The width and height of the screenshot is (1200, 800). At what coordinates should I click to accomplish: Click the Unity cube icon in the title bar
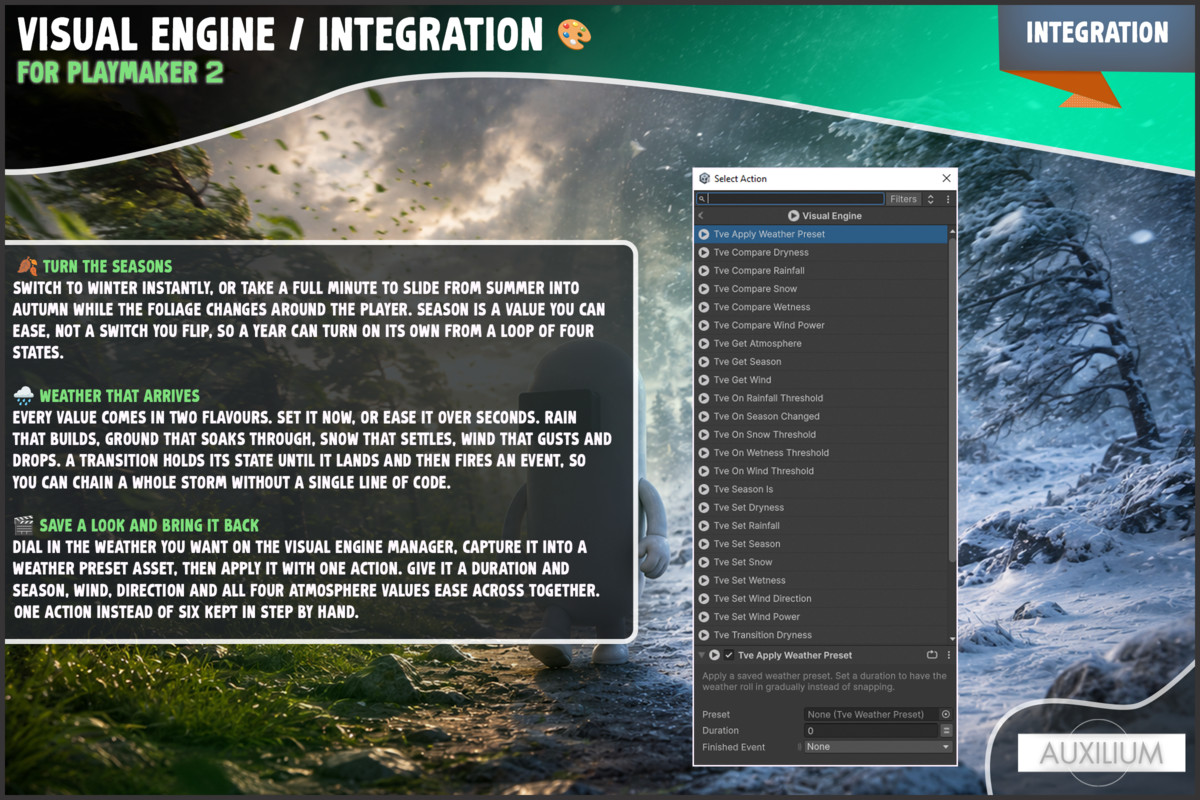tap(704, 178)
